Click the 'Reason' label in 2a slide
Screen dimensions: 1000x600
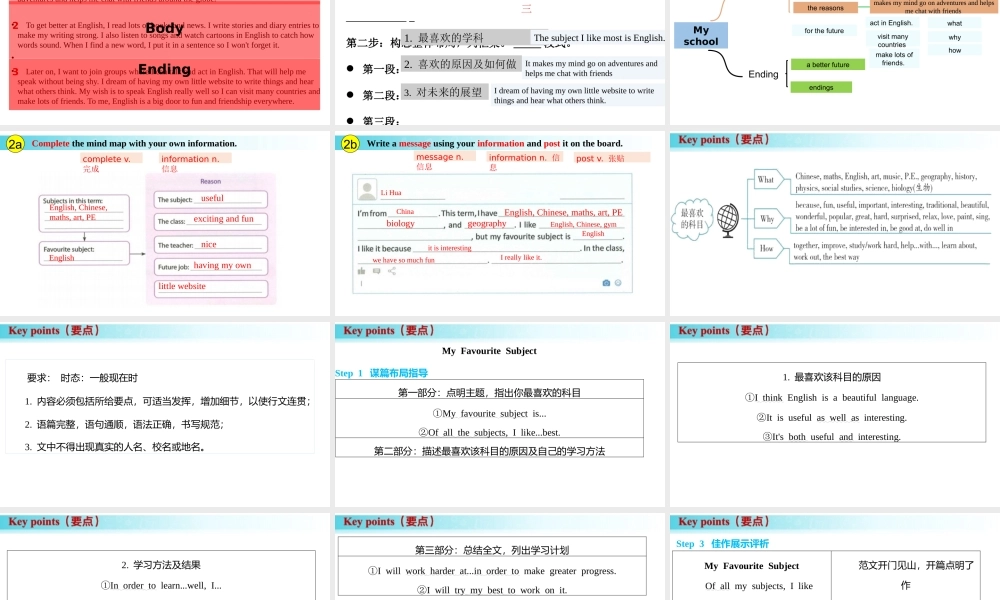point(210,182)
